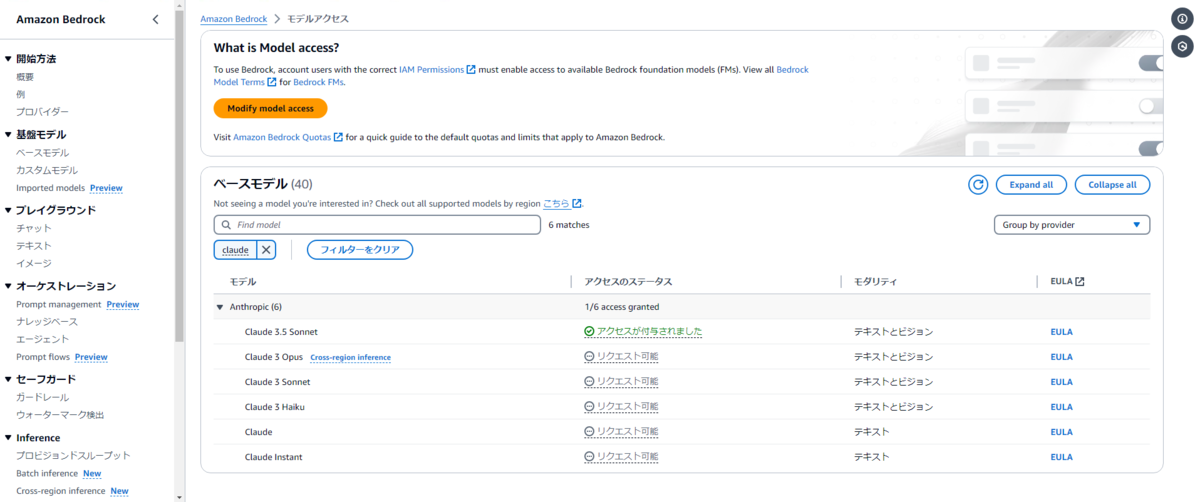
Task: Open ベースモデル in the sidebar
Action: pos(43,153)
